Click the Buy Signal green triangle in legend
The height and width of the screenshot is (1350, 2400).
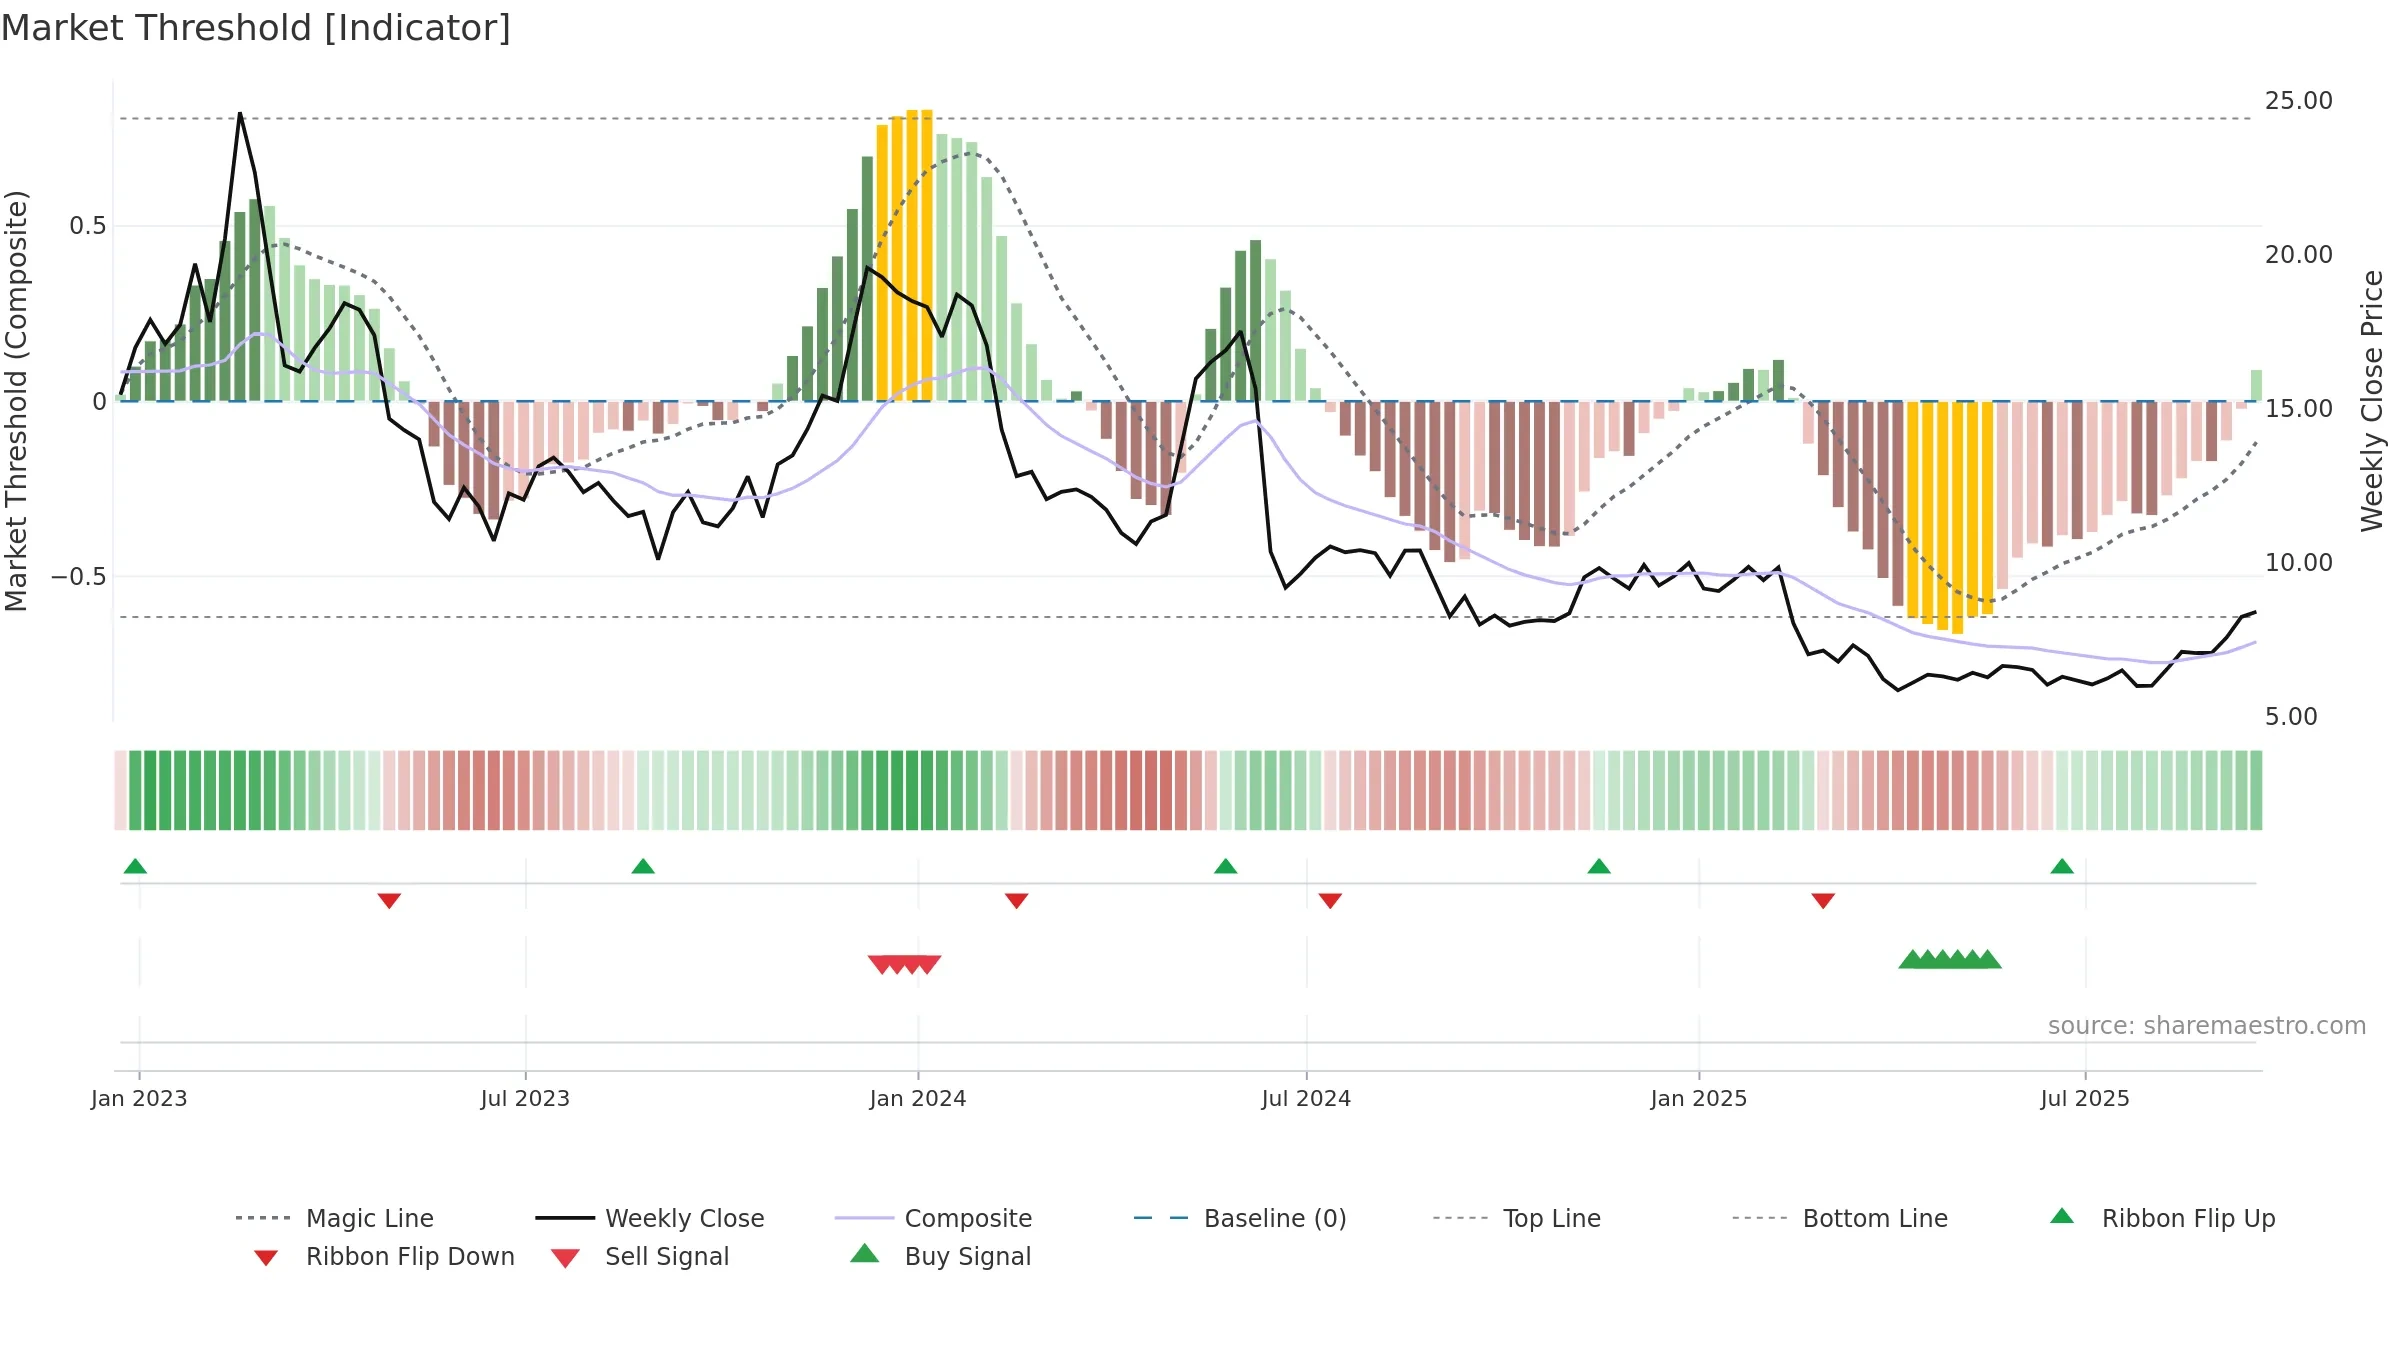click(x=864, y=1253)
